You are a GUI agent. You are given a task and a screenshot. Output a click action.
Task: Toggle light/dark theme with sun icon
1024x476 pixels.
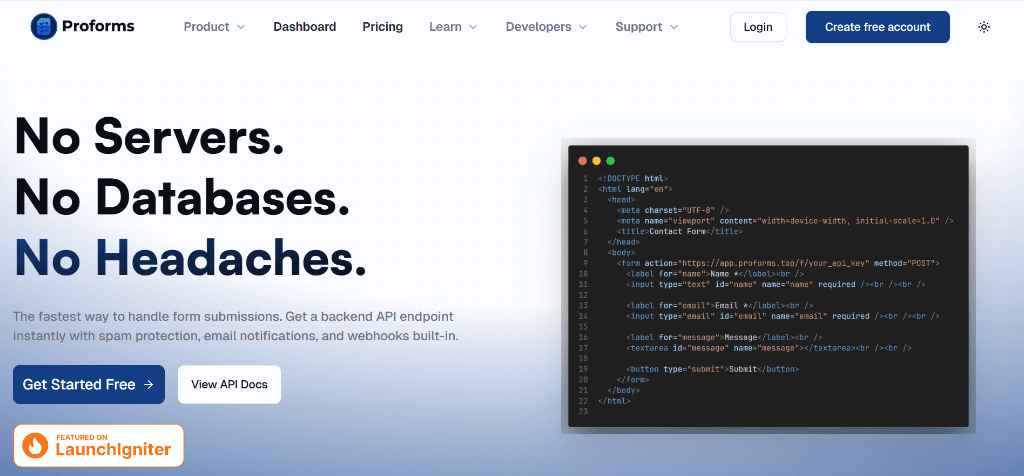[983, 27]
